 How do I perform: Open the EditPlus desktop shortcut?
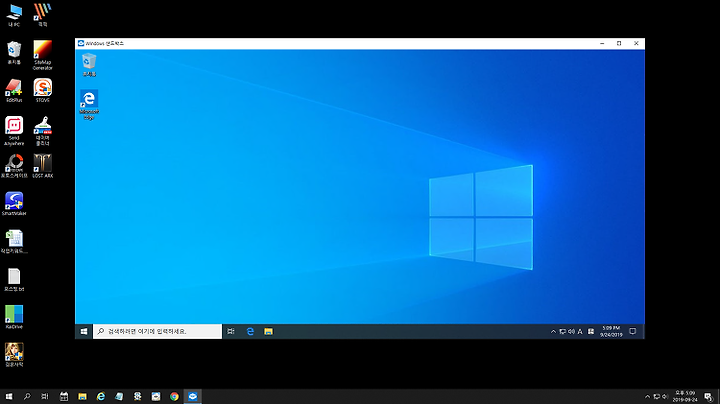14,90
